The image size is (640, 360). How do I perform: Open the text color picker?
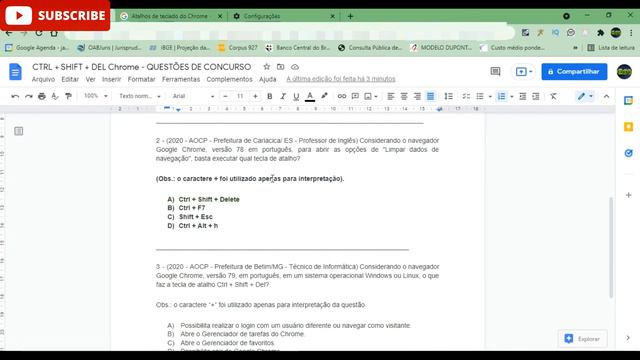pos(310,96)
